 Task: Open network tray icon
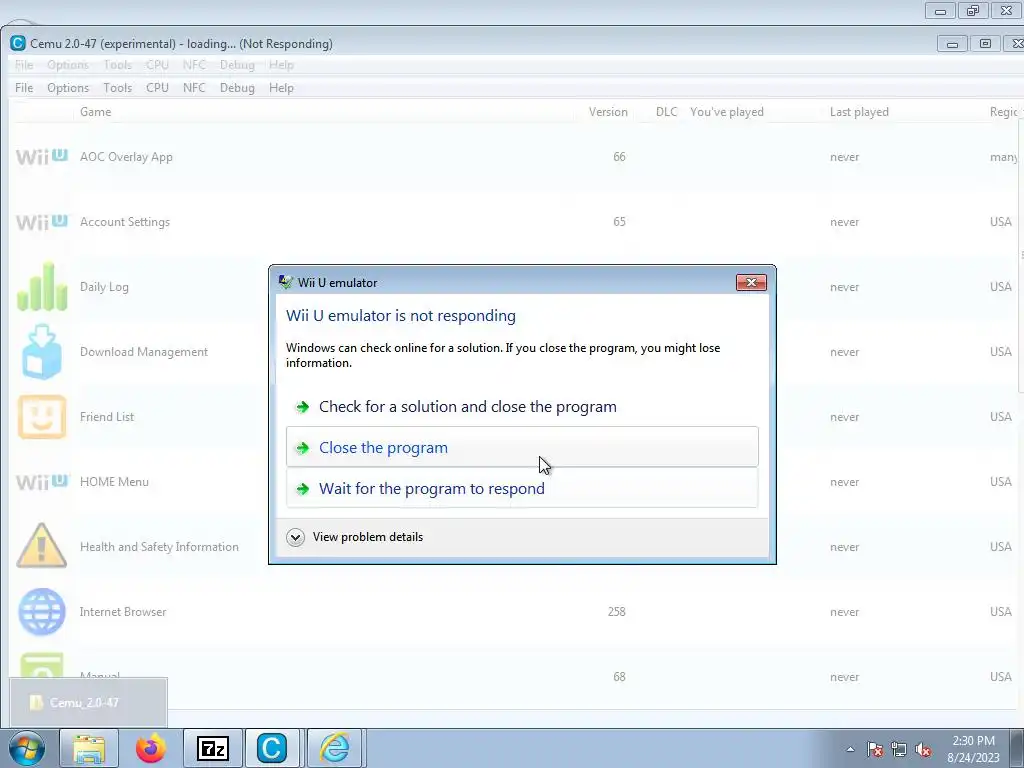[899, 749]
